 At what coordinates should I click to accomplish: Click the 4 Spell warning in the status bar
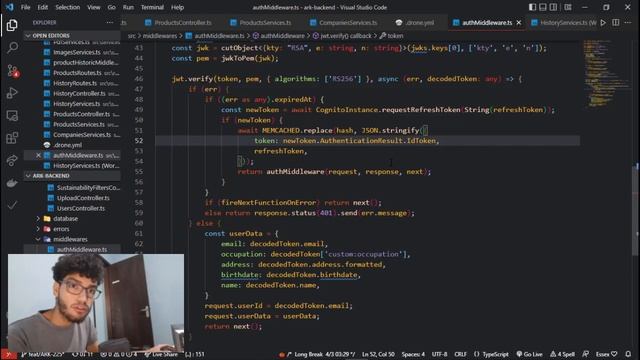point(562,354)
